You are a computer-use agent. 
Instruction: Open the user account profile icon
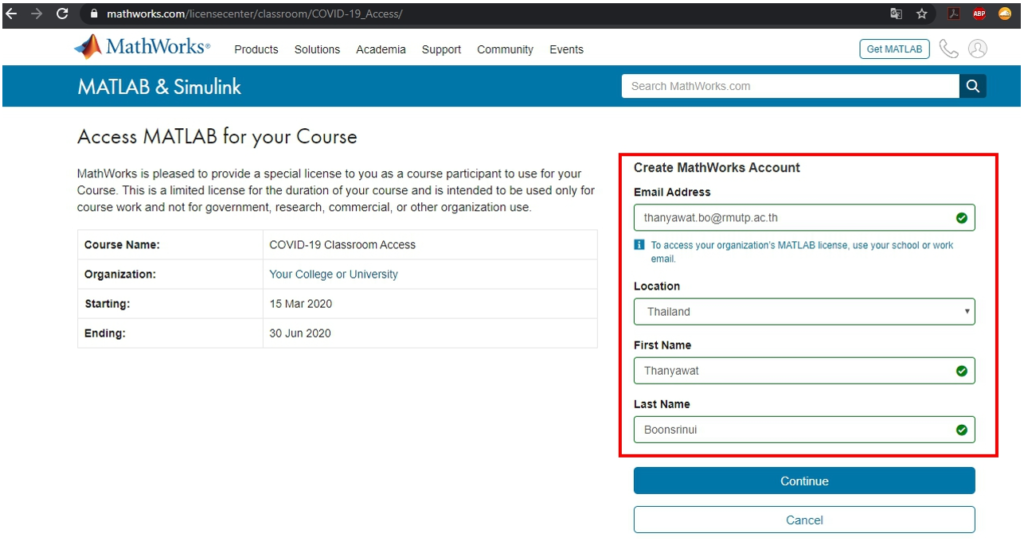coord(978,49)
